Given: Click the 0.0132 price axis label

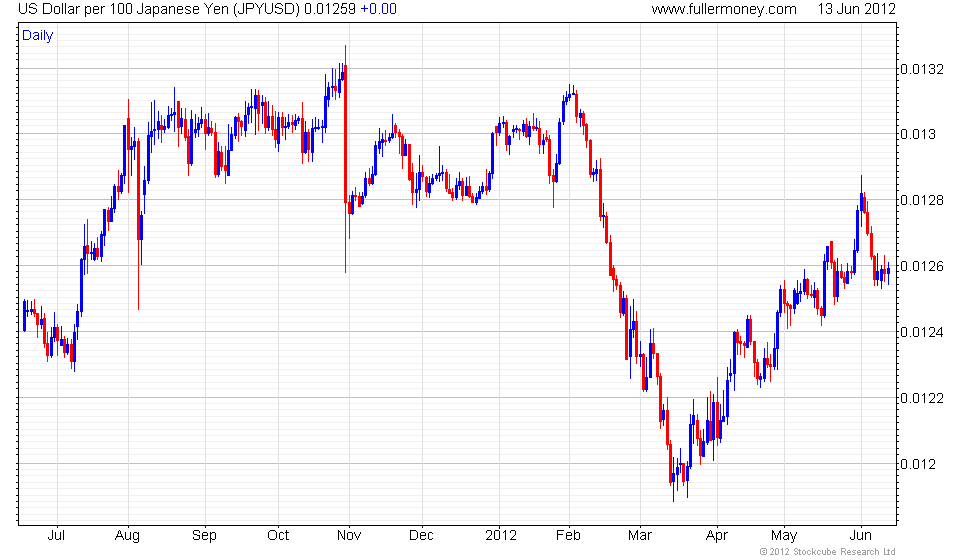Looking at the screenshot, I should (922, 69).
